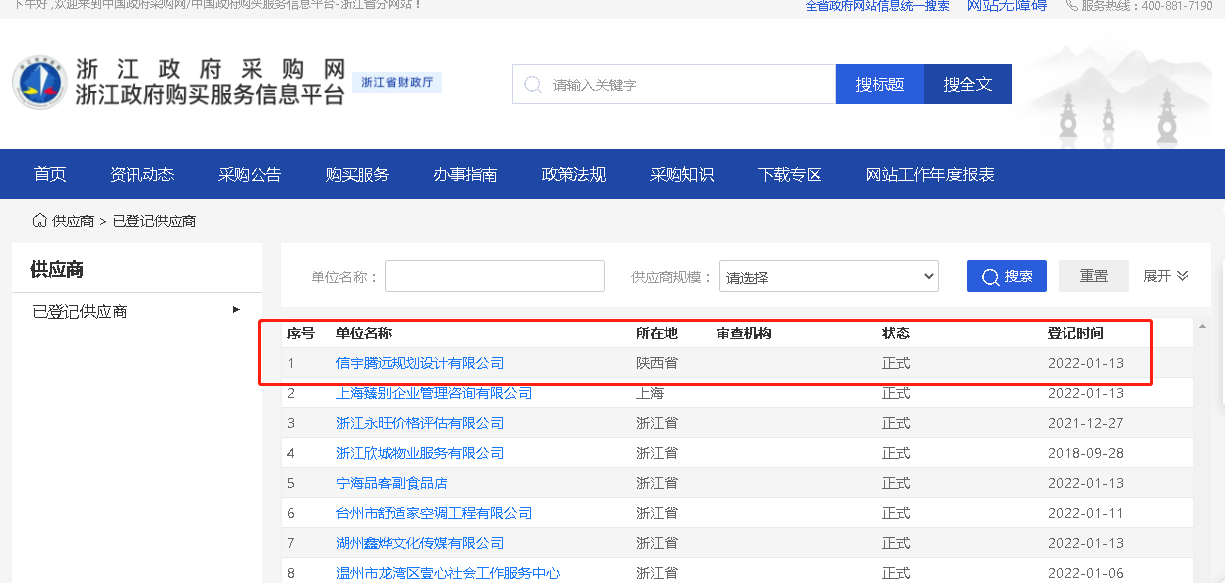Click the 重置 reset button
The height and width of the screenshot is (583, 1225).
1093,276
